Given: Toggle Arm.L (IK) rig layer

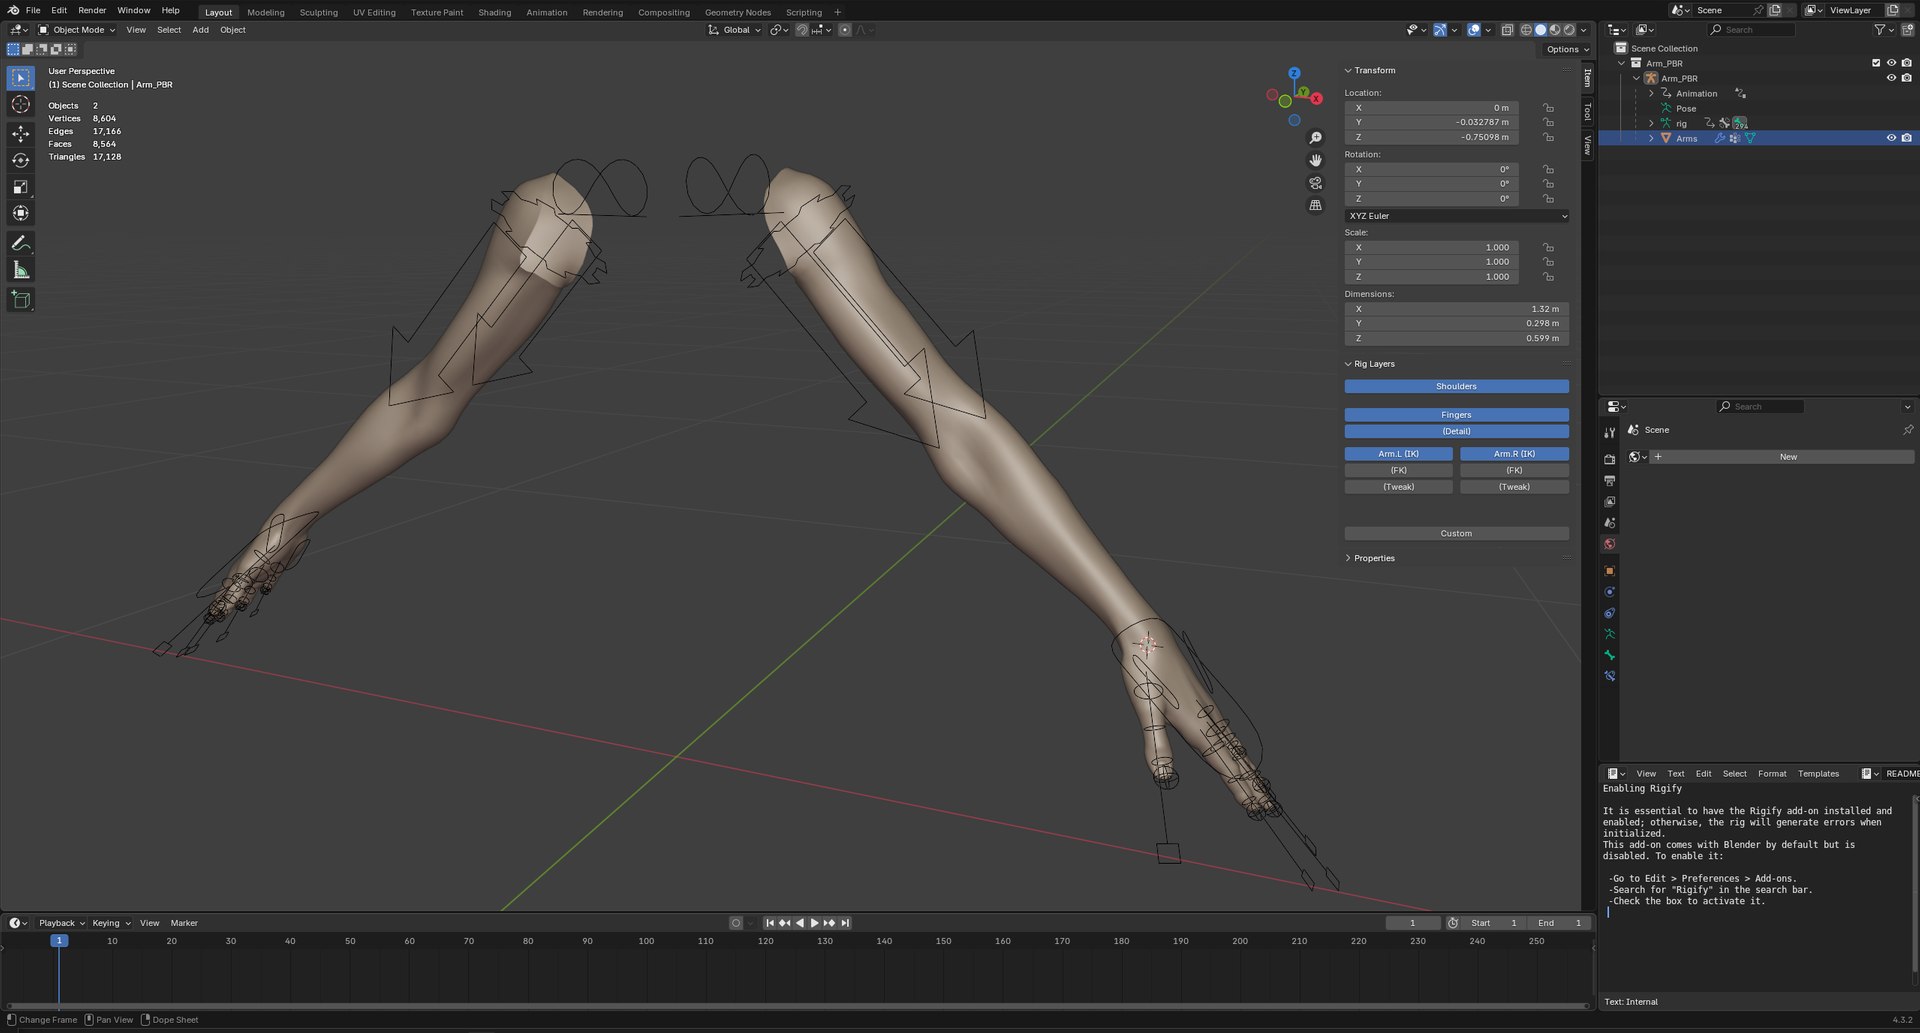Looking at the screenshot, I should pyautogui.click(x=1398, y=454).
